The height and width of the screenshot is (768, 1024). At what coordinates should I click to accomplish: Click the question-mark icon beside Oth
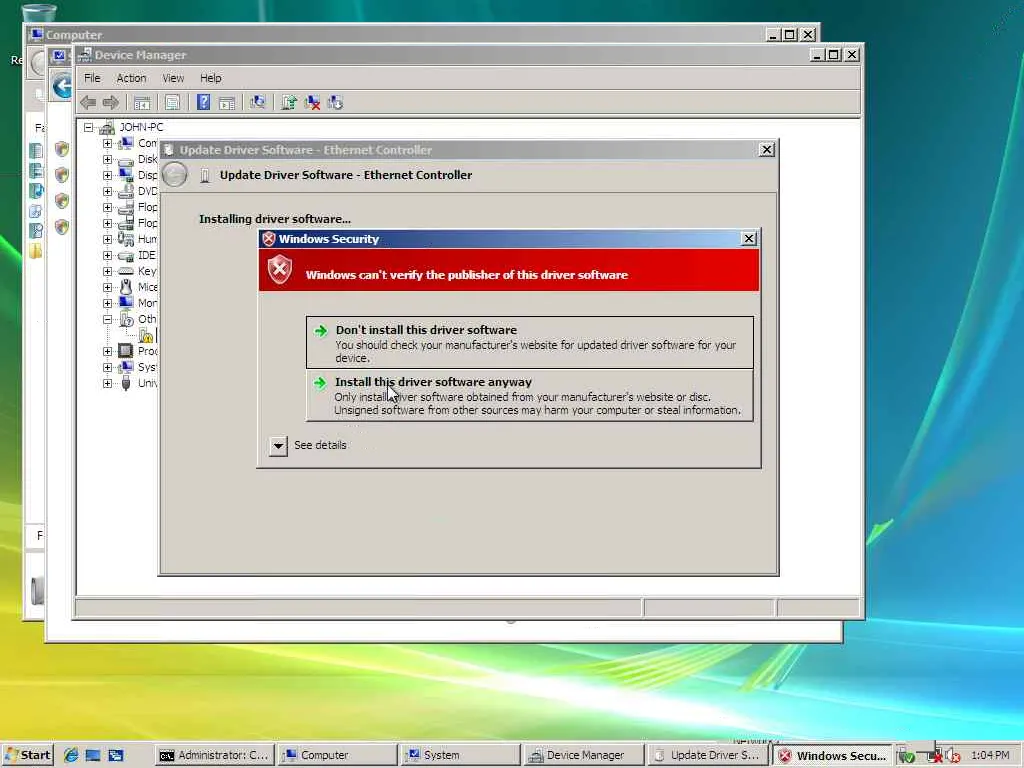126,319
